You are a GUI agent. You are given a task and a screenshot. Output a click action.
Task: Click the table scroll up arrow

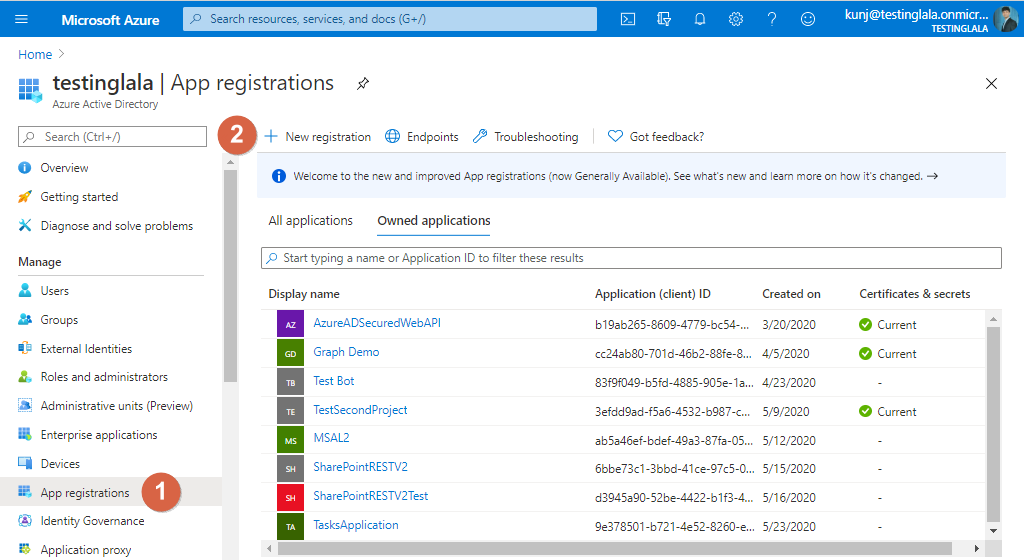point(993,319)
